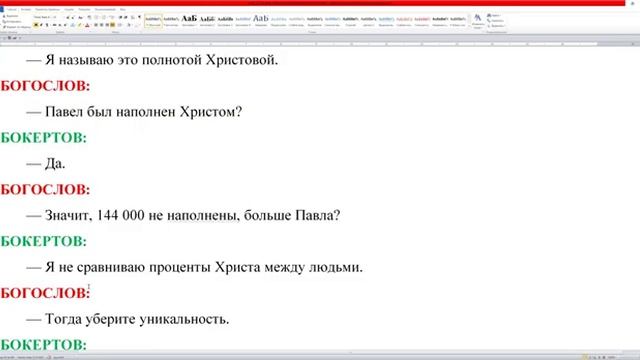Viewport: 640px width, 360px height.
Task: Apply a numbered list
Action: pyautogui.click(x=104, y=17)
